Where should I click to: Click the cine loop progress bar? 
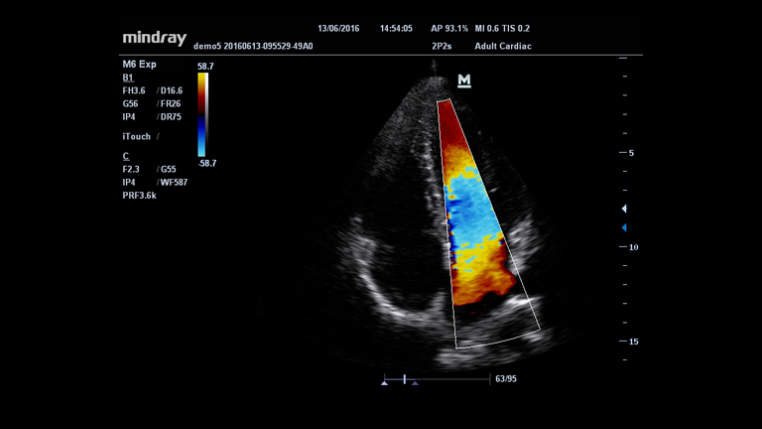tap(435, 379)
